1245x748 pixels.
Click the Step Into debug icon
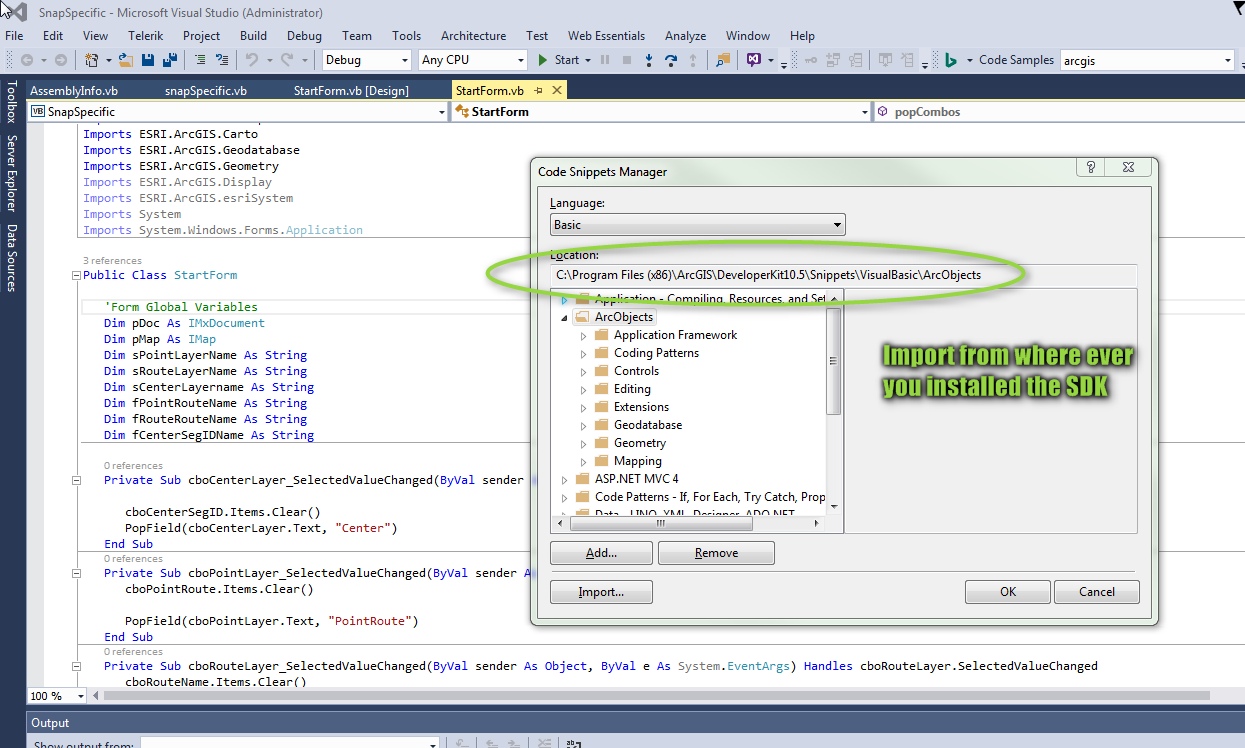pos(648,60)
